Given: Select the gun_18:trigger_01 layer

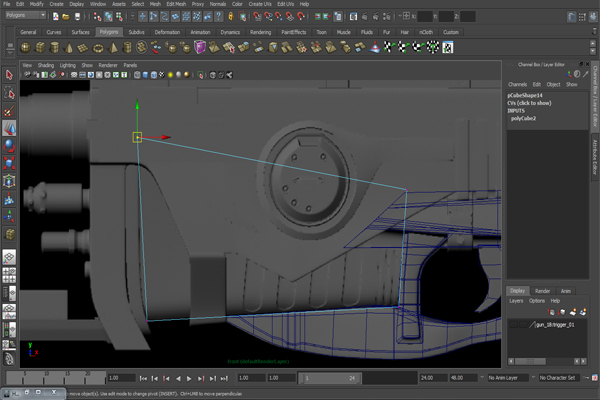Looking at the screenshot, I should tap(554, 325).
